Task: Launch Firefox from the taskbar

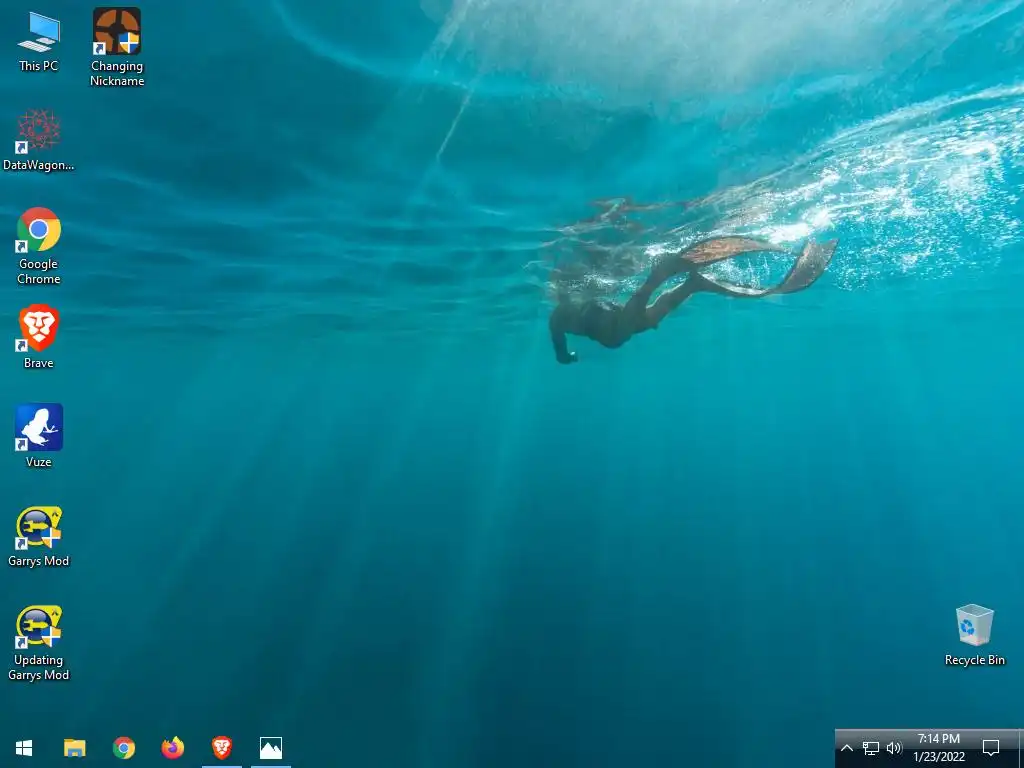Action: tap(172, 748)
